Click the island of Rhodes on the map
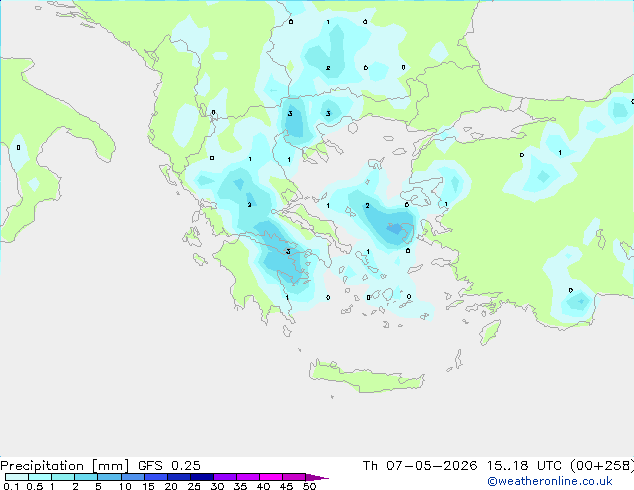The width and height of the screenshot is (634, 490). pos(490,332)
